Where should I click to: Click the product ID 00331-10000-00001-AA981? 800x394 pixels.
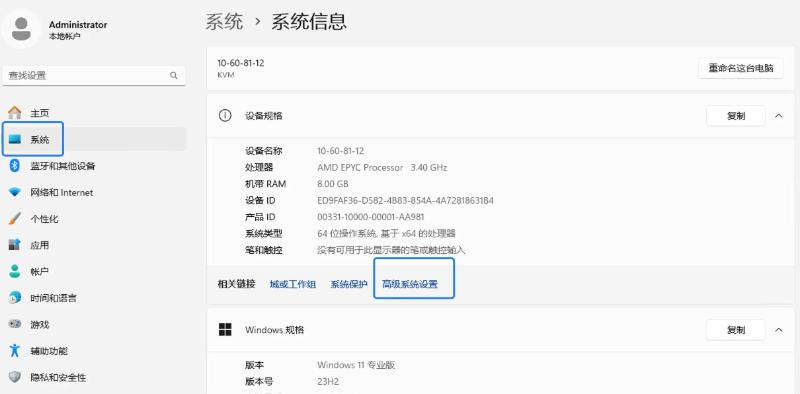click(371, 217)
